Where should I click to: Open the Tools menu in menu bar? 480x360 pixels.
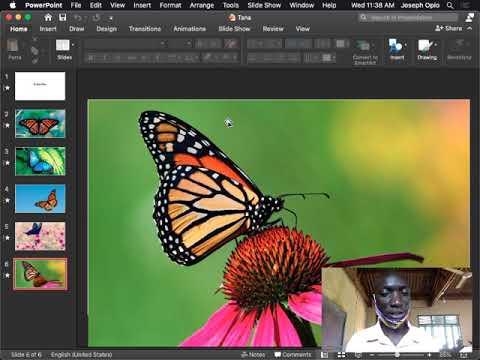tap(231, 5)
